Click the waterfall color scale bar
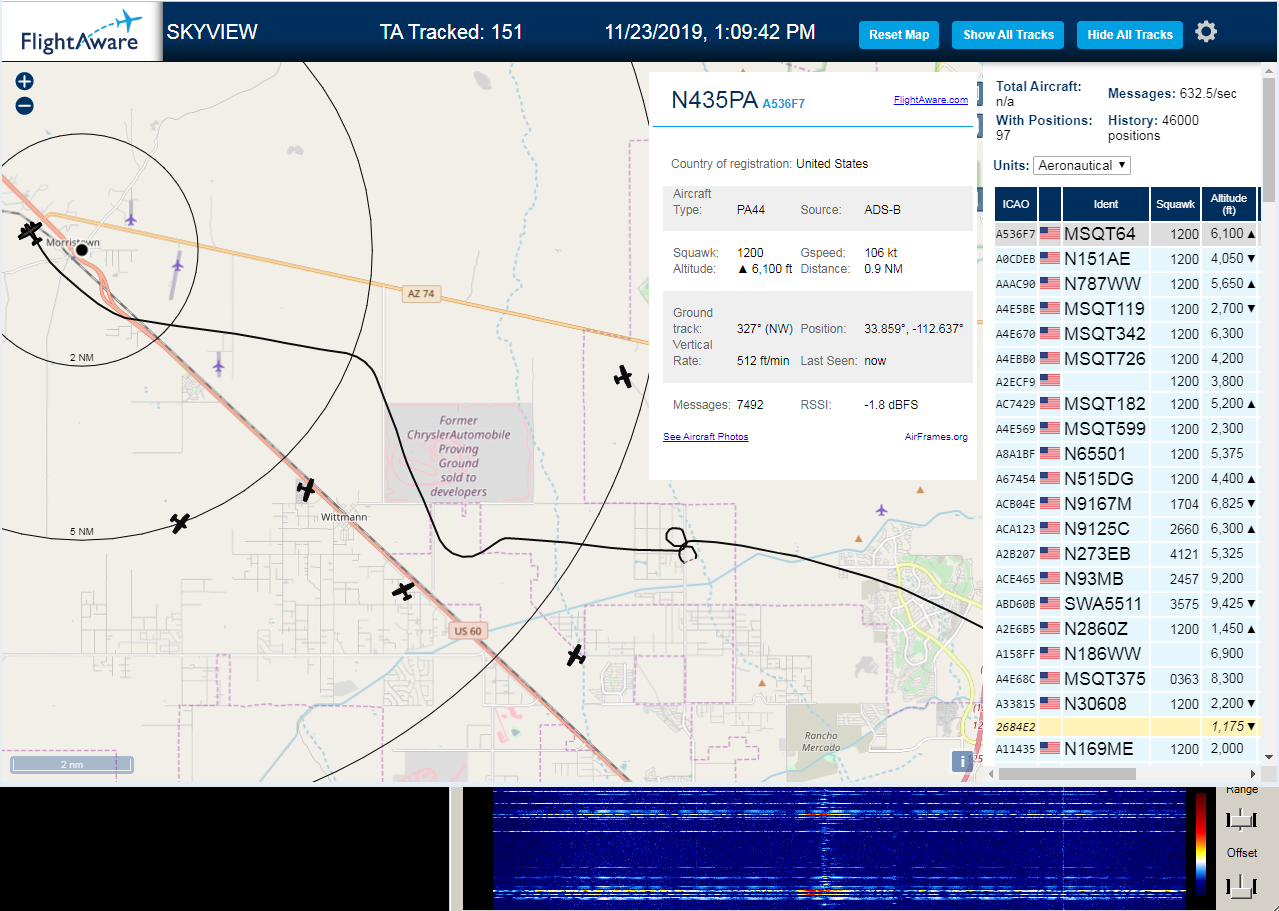 pos(1201,842)
